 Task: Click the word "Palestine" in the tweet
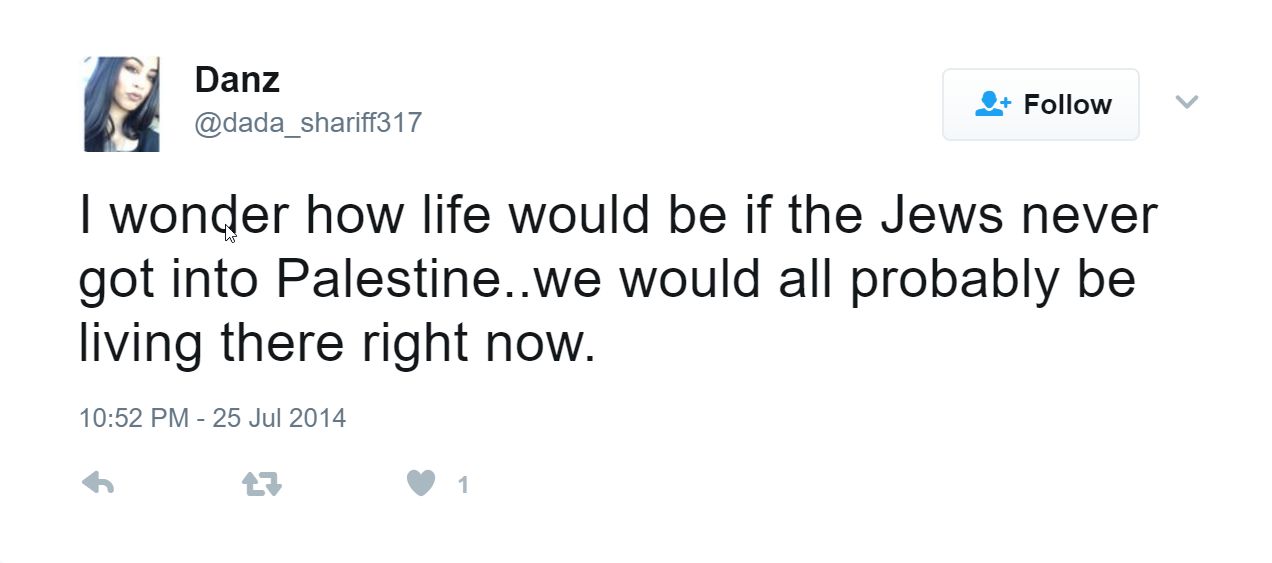(x=396, y=279)
